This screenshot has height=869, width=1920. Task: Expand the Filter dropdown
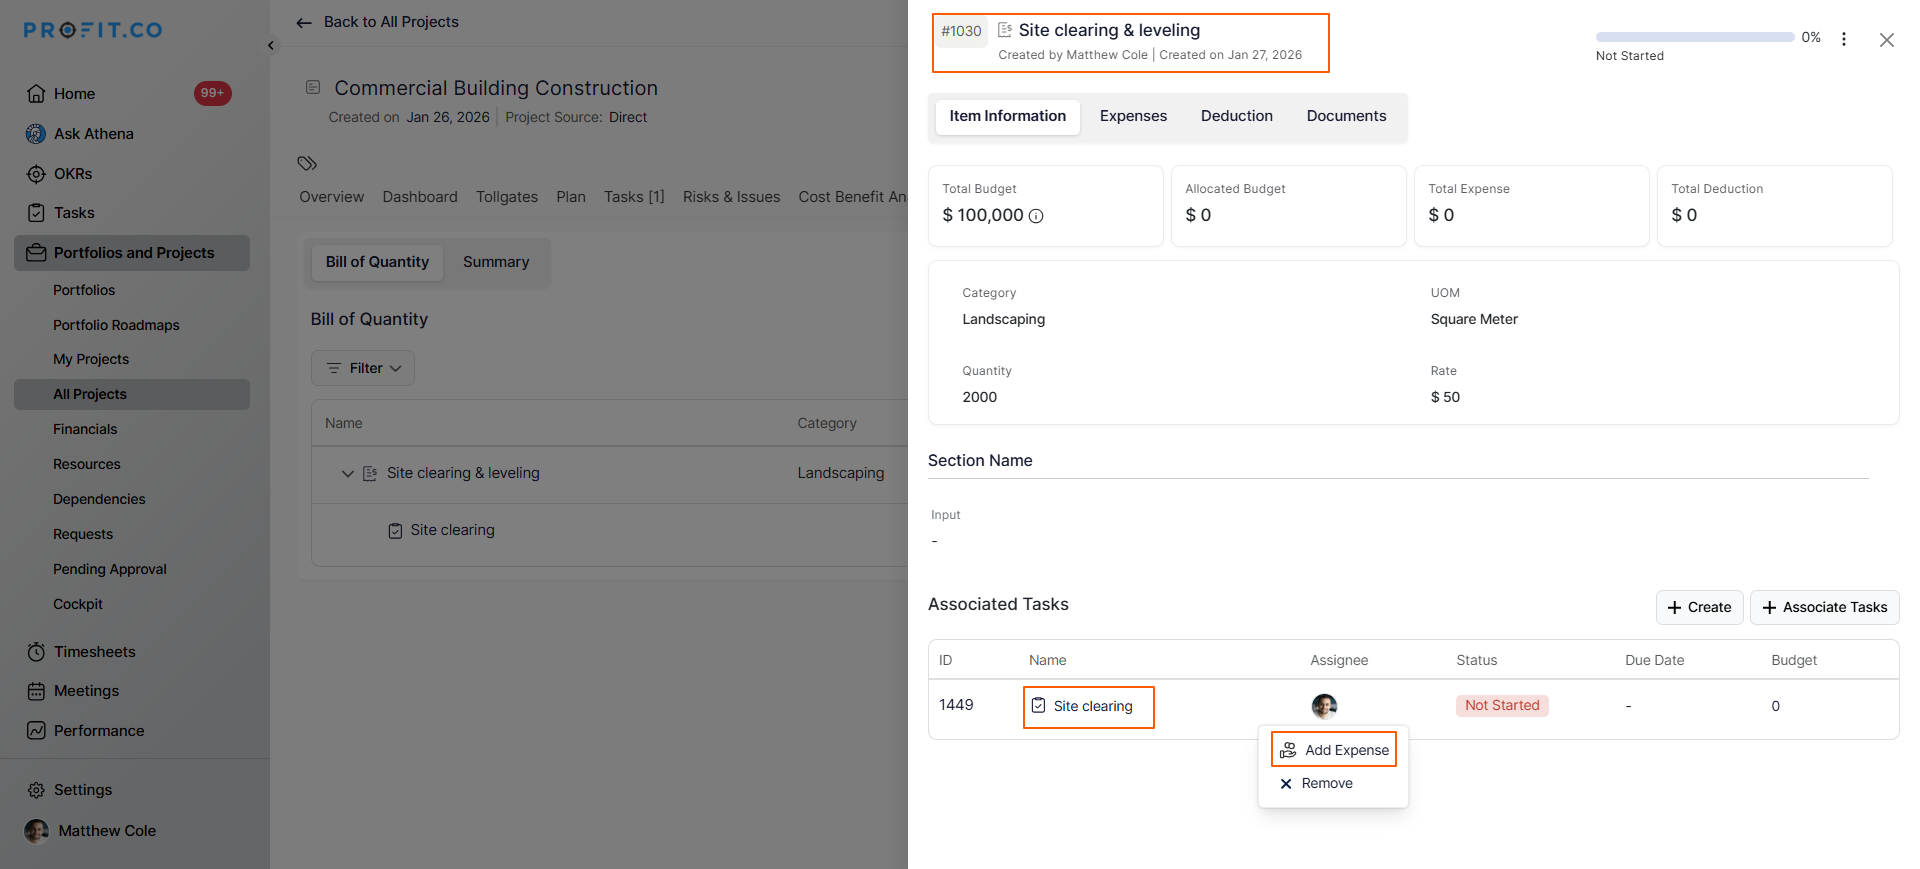[363, 368]
